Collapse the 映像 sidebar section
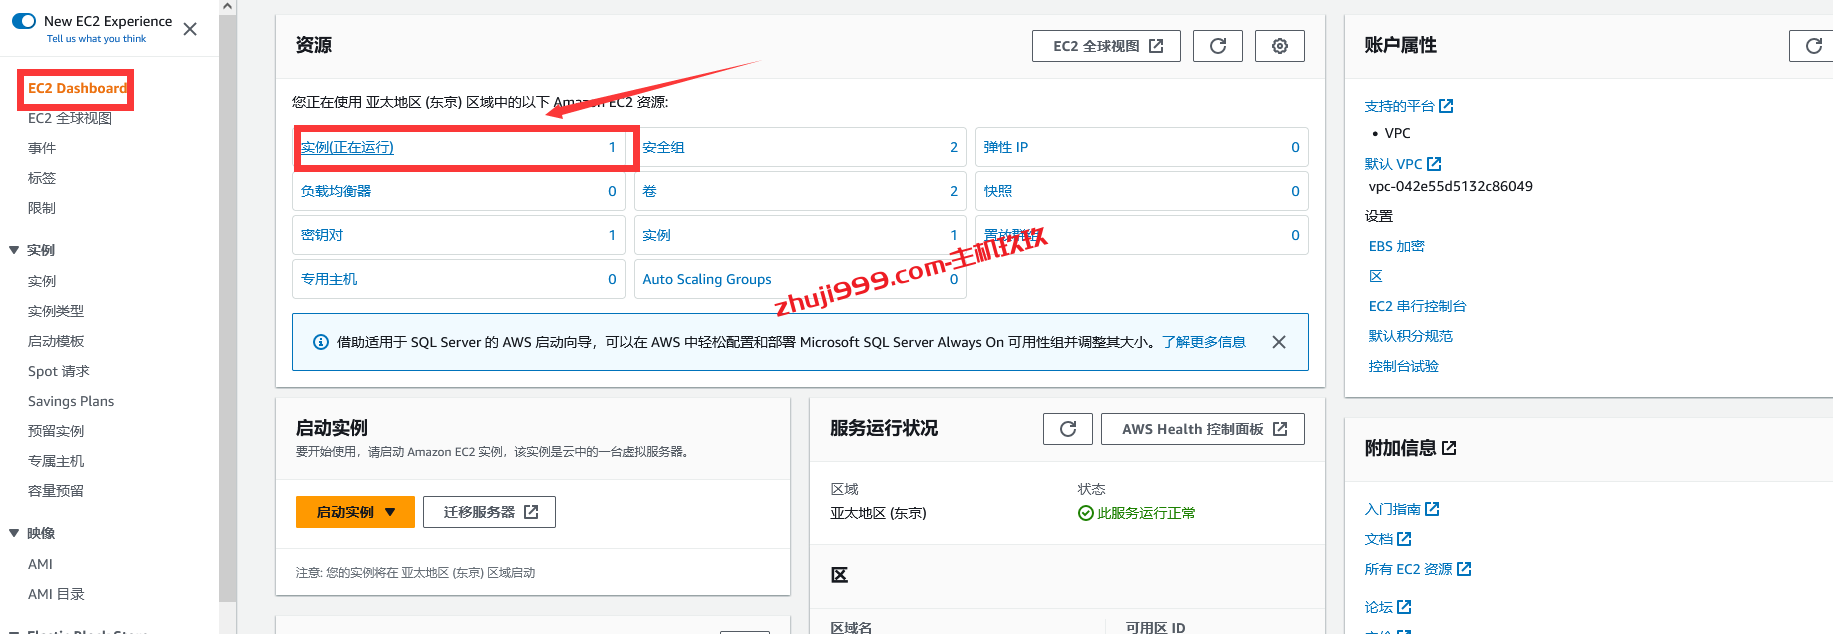 (14, 533)
